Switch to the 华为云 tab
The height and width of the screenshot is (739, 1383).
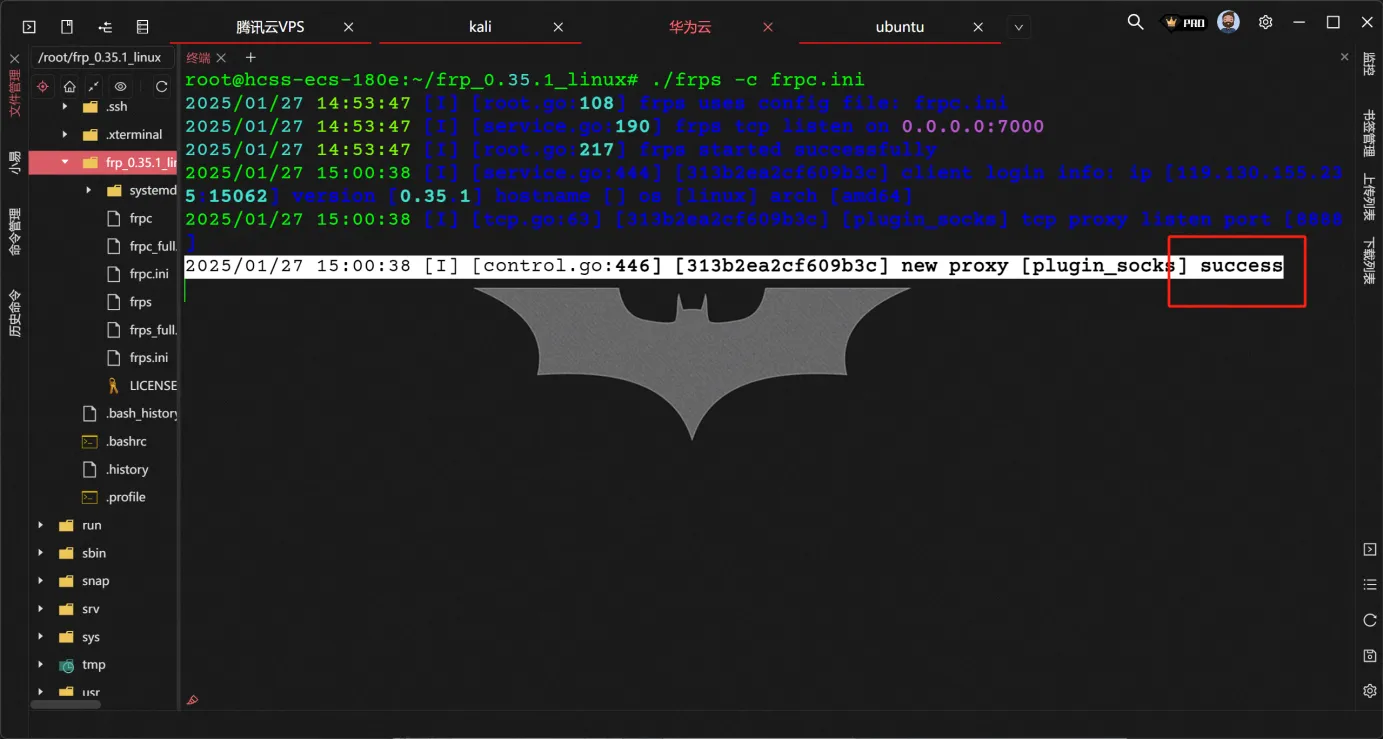(x=690, y=27)
